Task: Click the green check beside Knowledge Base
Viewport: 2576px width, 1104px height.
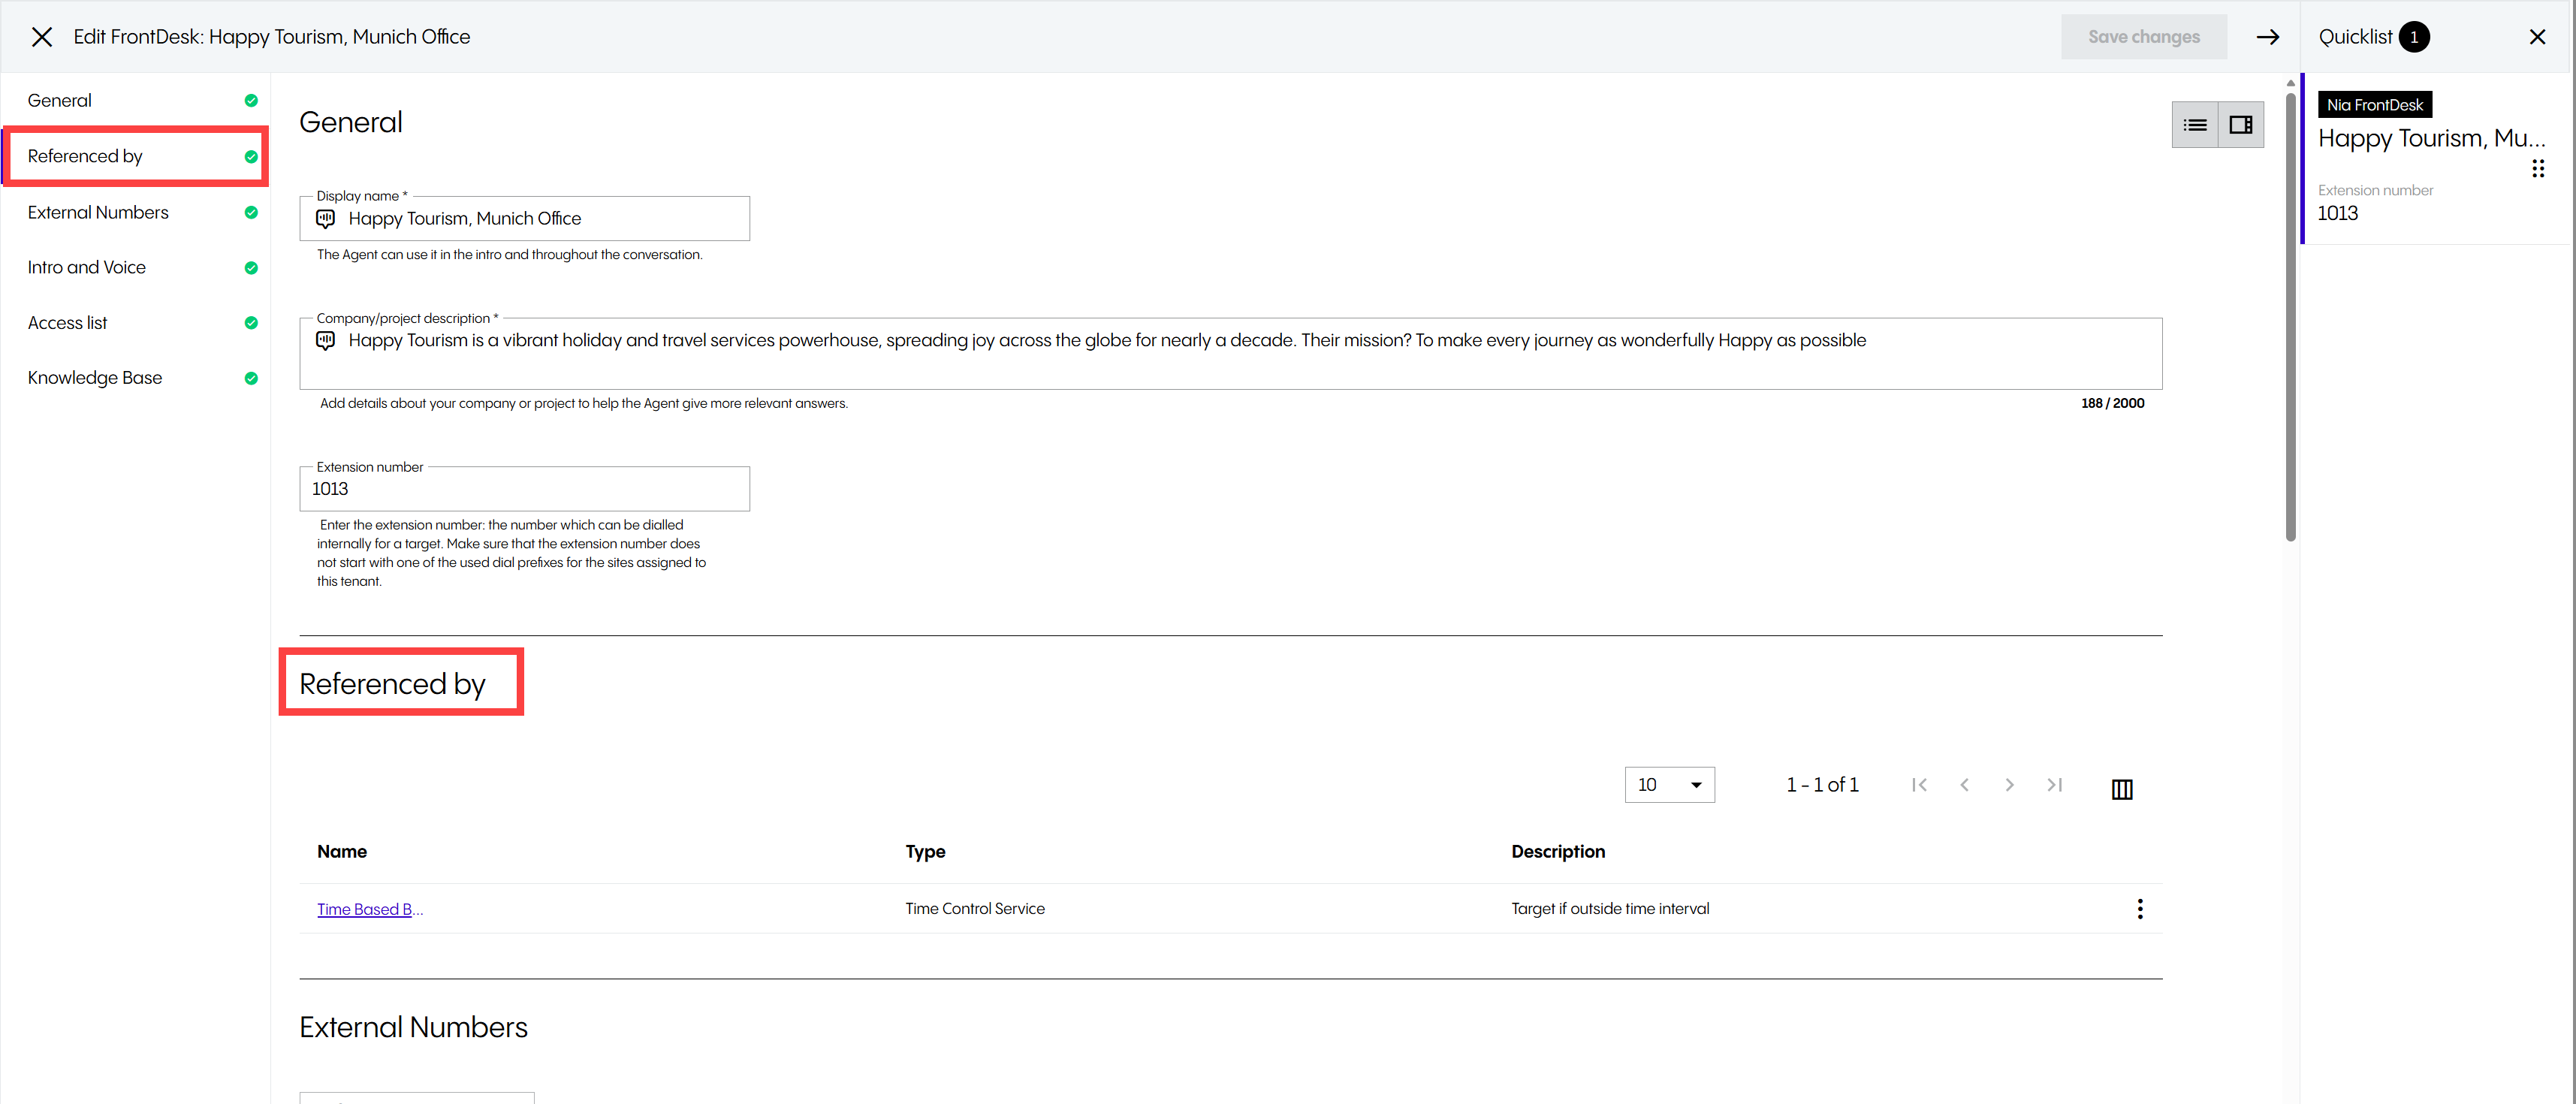Action: click(251, 378)
